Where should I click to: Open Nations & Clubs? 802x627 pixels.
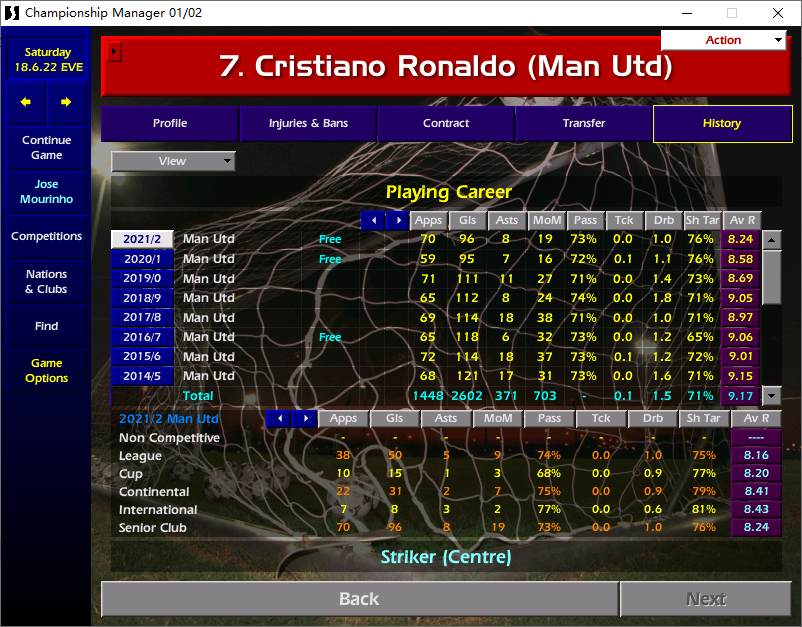point(47,282)
